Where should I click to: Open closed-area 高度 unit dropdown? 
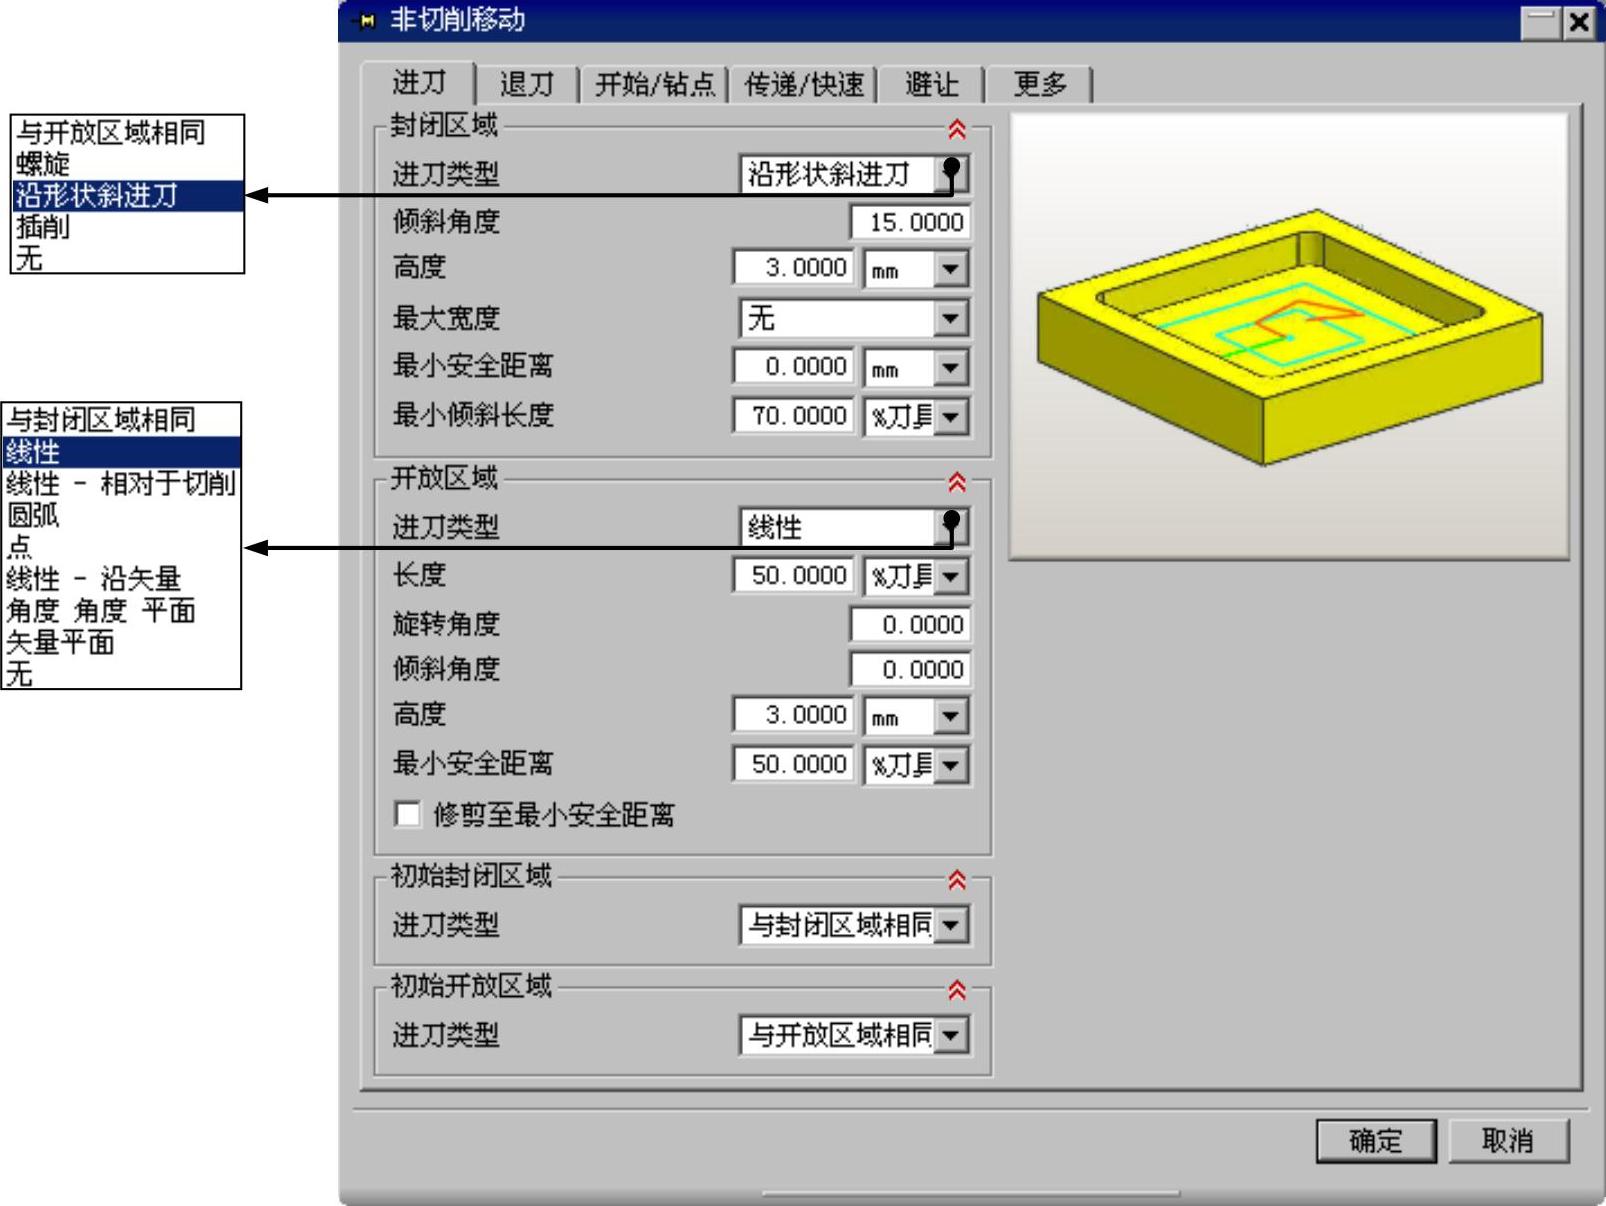[x=951, y=268]
